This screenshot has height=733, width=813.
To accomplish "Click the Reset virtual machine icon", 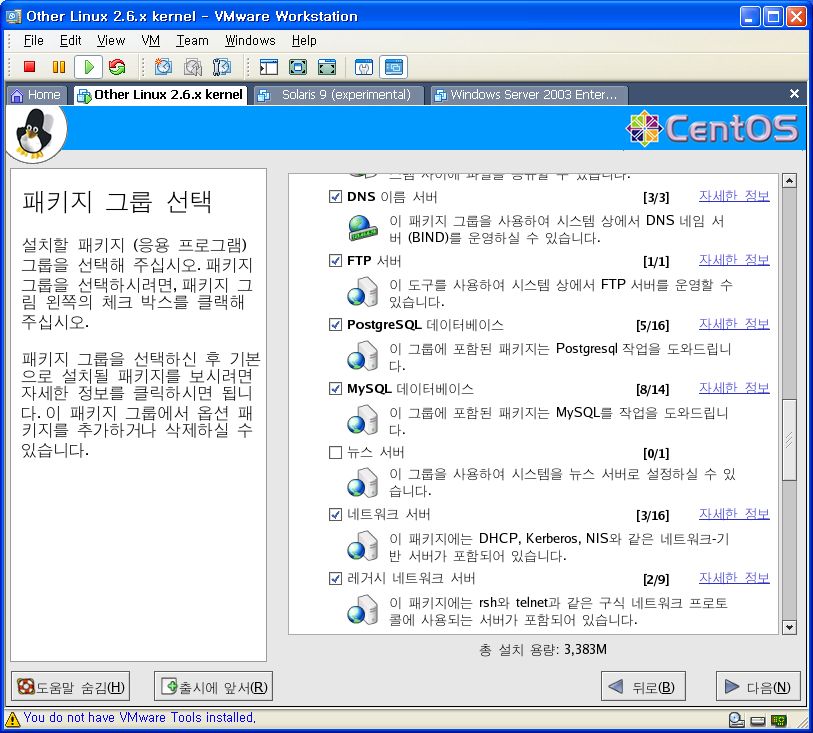I will click(117, 67).
